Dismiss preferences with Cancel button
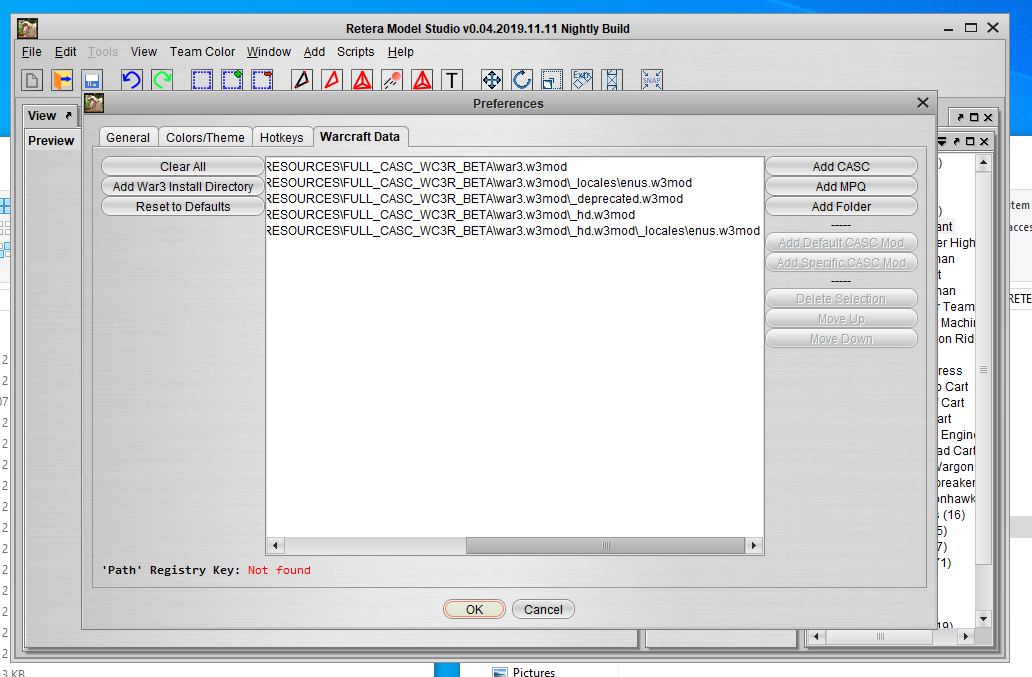The height and width of the screenshot is (677, 1032). click(x=543, y=609)
